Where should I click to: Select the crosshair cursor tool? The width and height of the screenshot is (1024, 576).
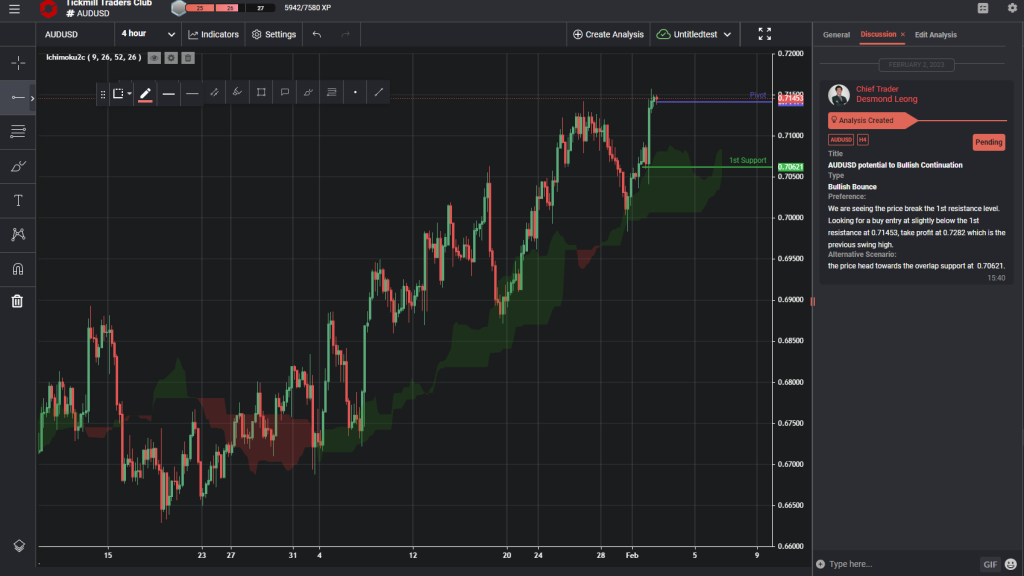[18, 62]
